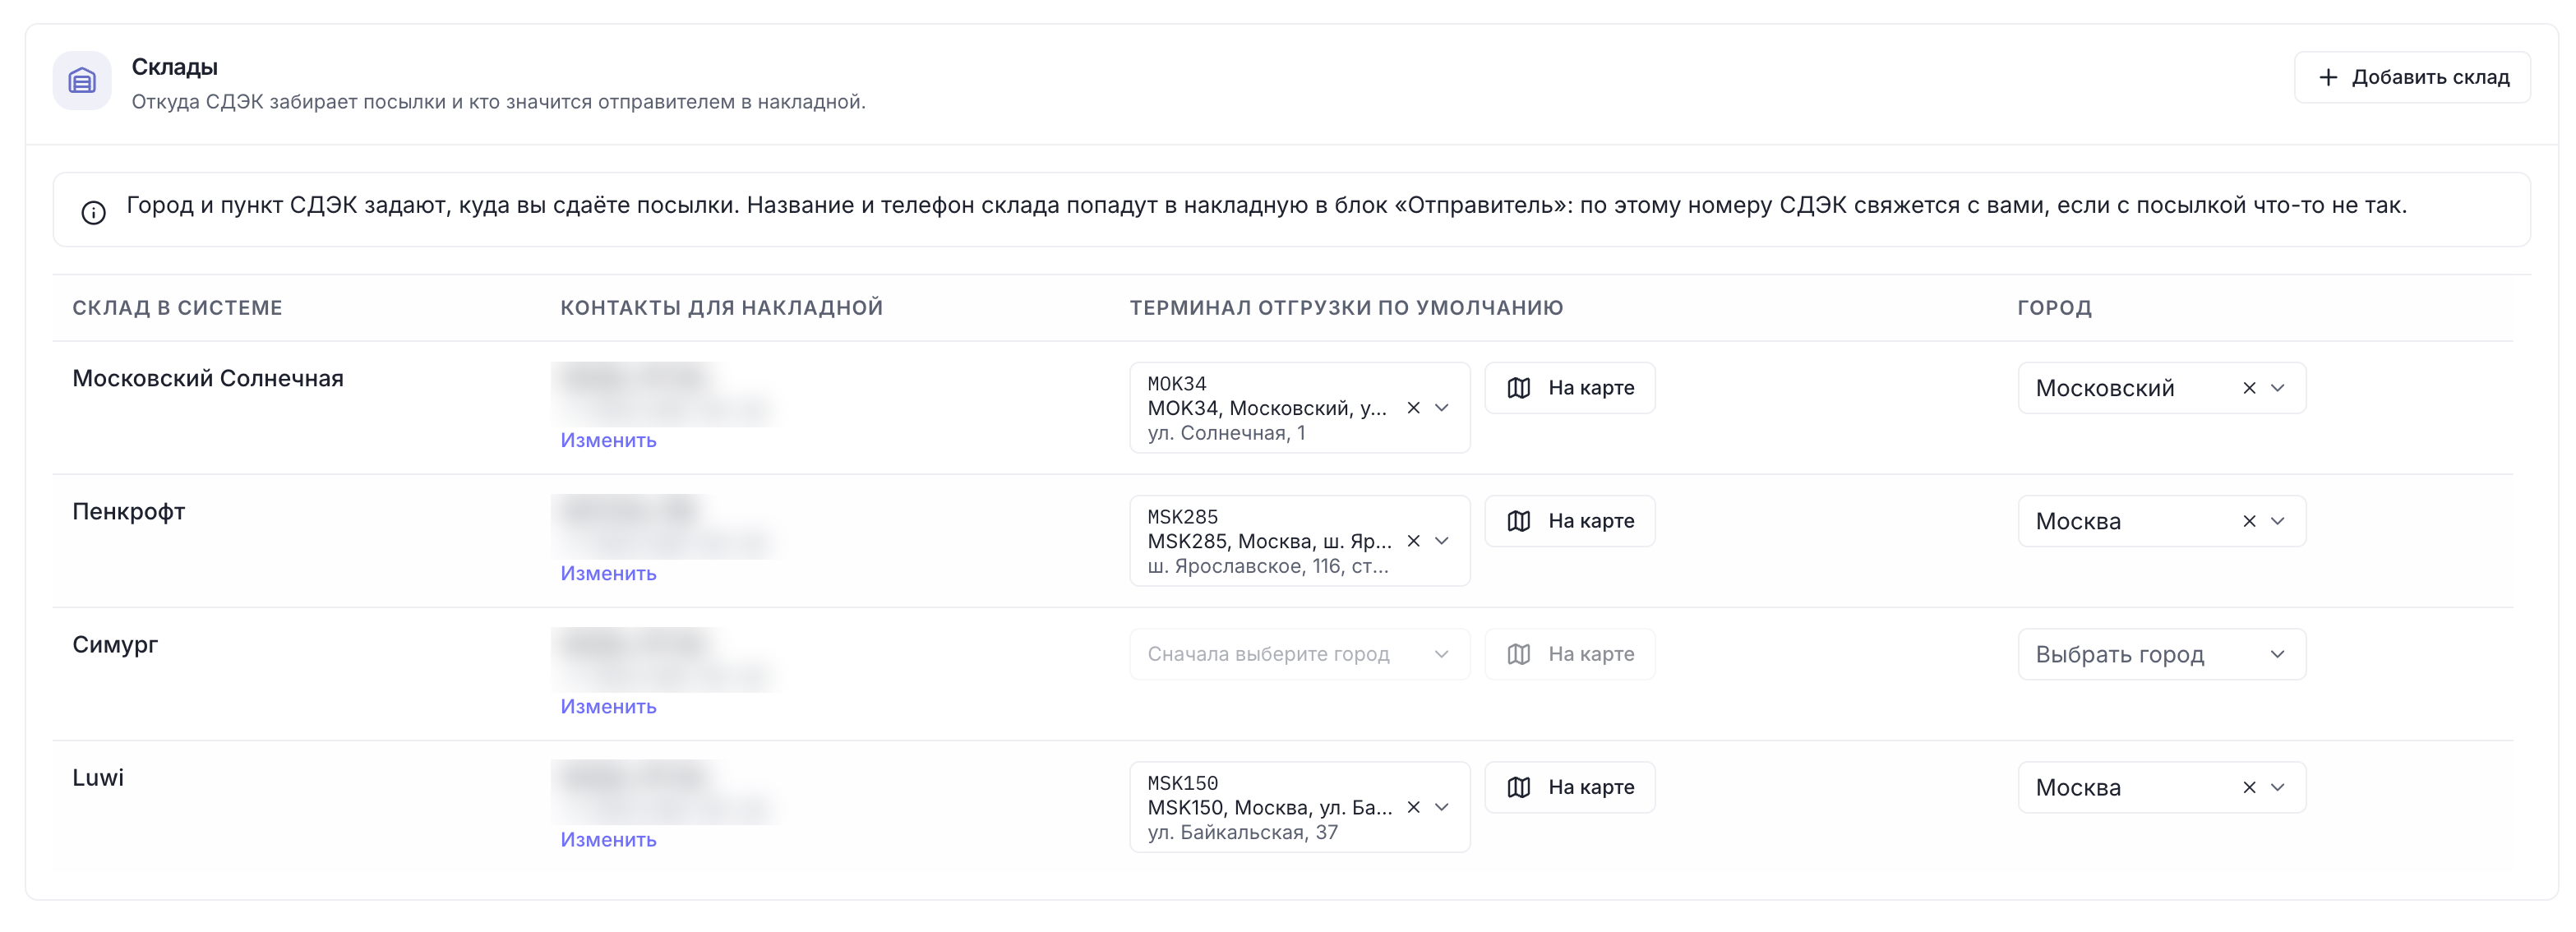Select the Симург warehouse name
Image resolution: width=2576 pixels, height=932 pixels.
115,645
